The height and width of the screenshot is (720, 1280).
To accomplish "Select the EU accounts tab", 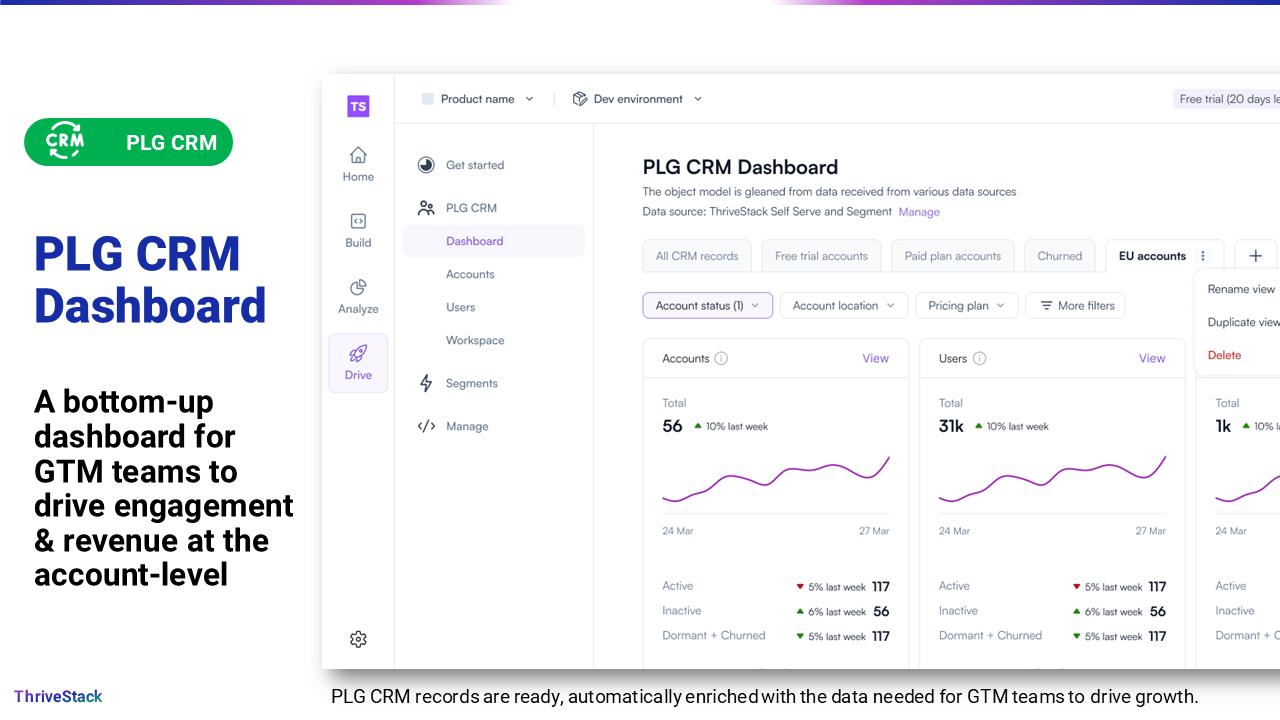I will pos(1152,256).
